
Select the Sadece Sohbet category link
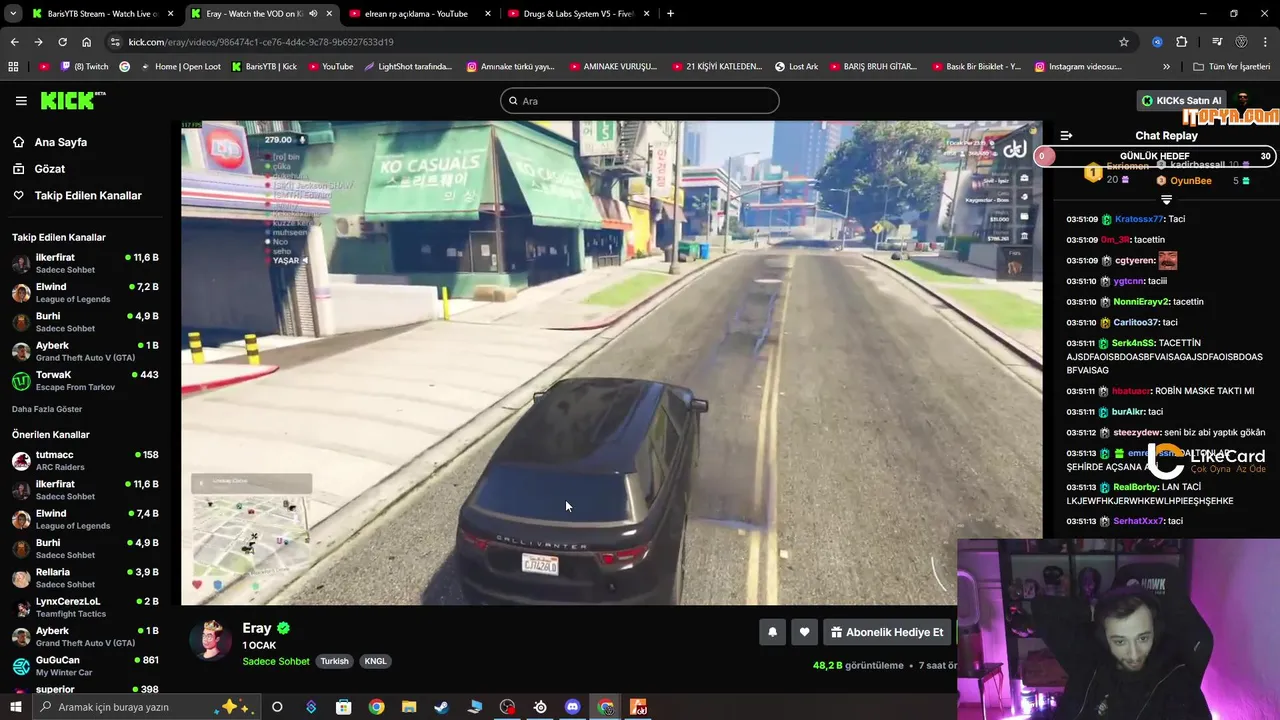pyautogui.click(x=276, y=661)
